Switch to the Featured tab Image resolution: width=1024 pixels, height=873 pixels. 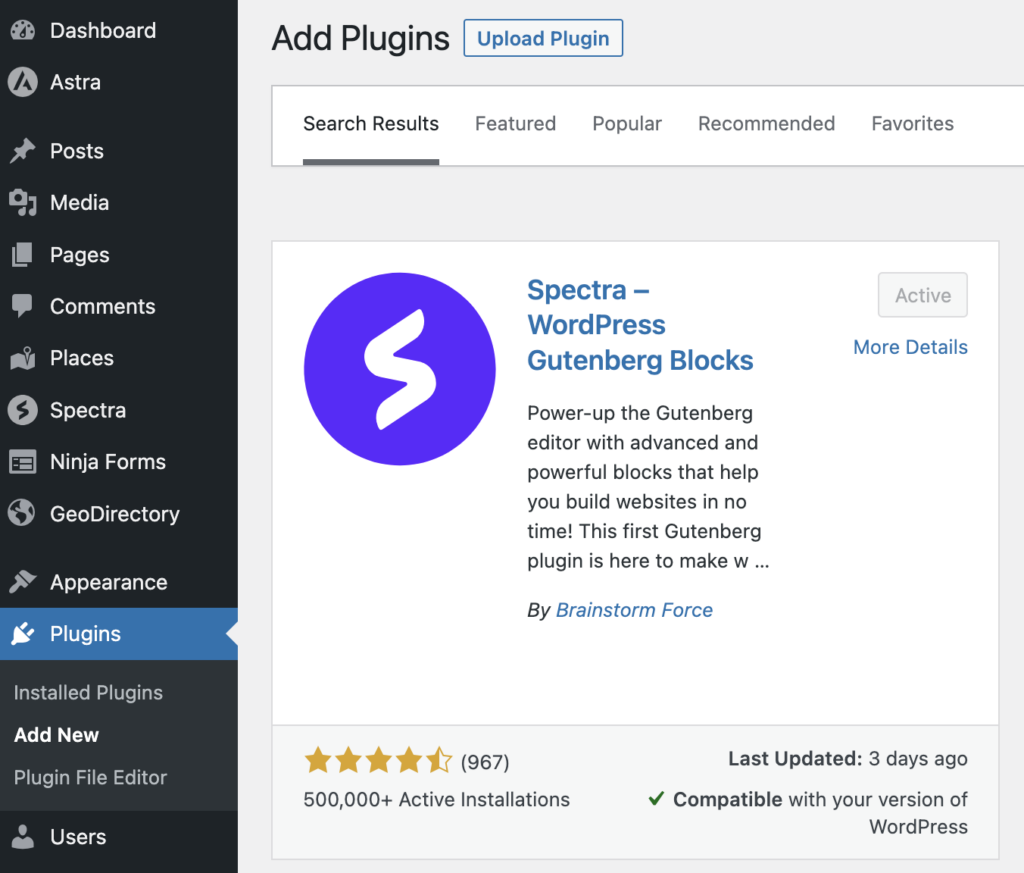click(515, 124)
